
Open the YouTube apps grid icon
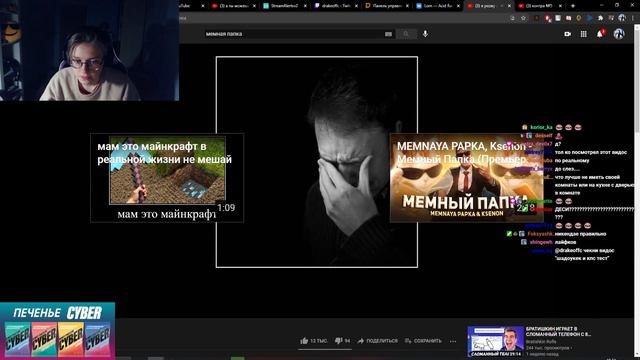coord(584,34)
